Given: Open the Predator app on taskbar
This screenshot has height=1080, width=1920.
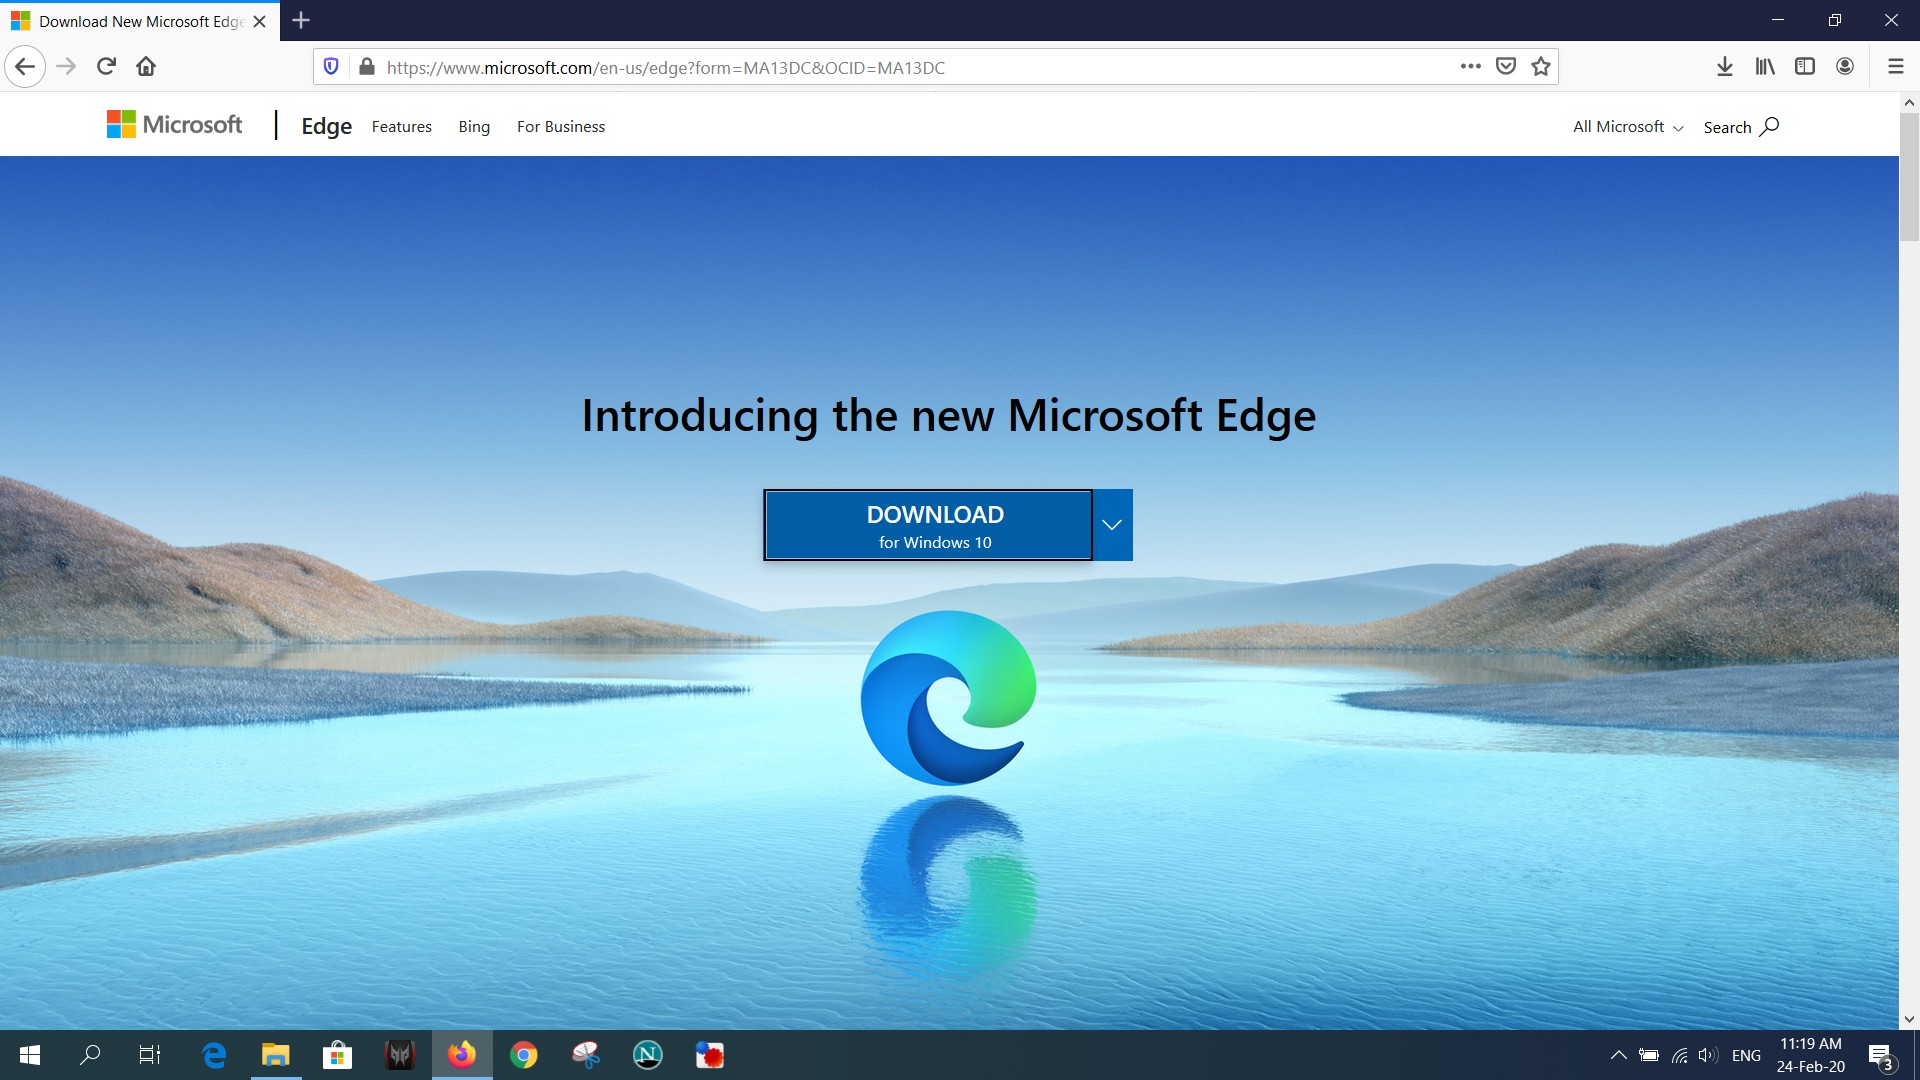Looking at the screenshot, I should [400, 1055].
